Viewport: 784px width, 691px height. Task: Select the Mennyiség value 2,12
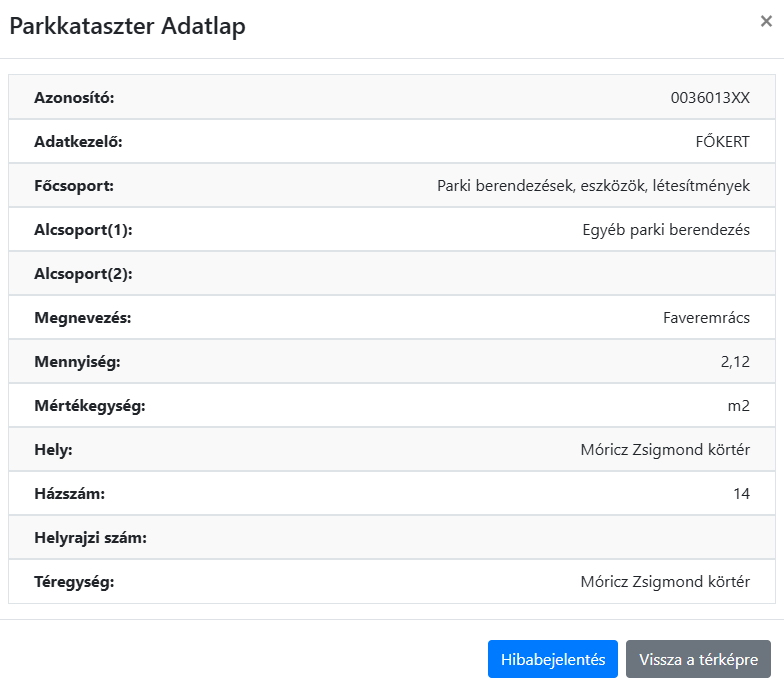coord(734,362)
